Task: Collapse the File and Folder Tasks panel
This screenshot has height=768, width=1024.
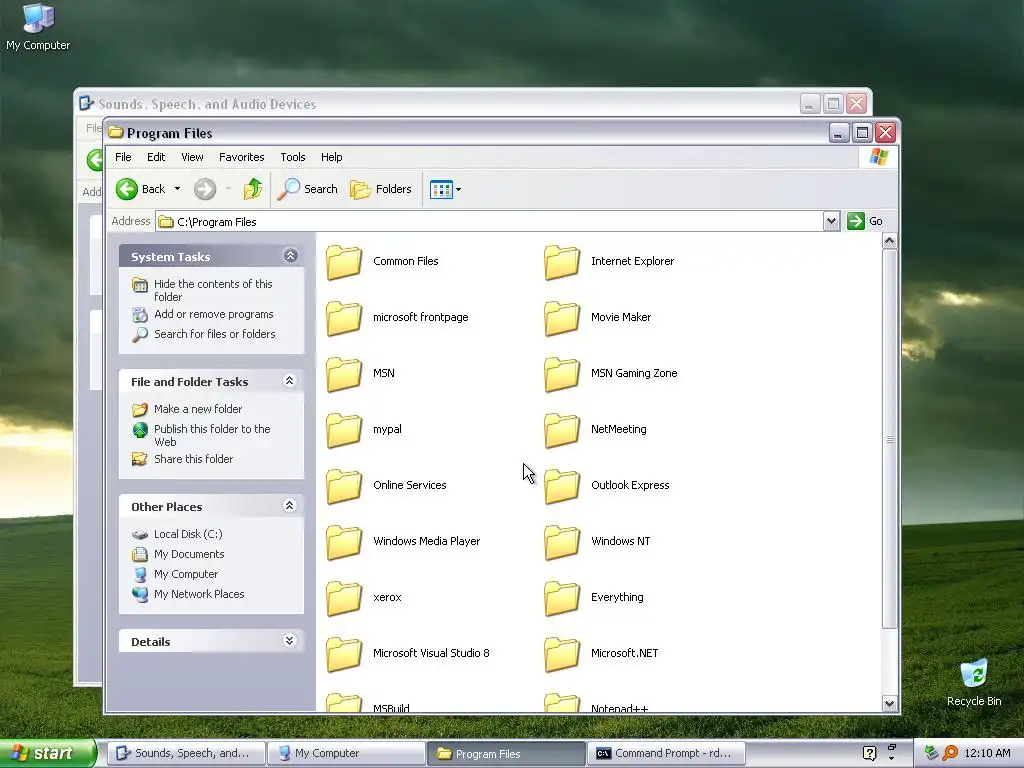Action: pos(290,381)
